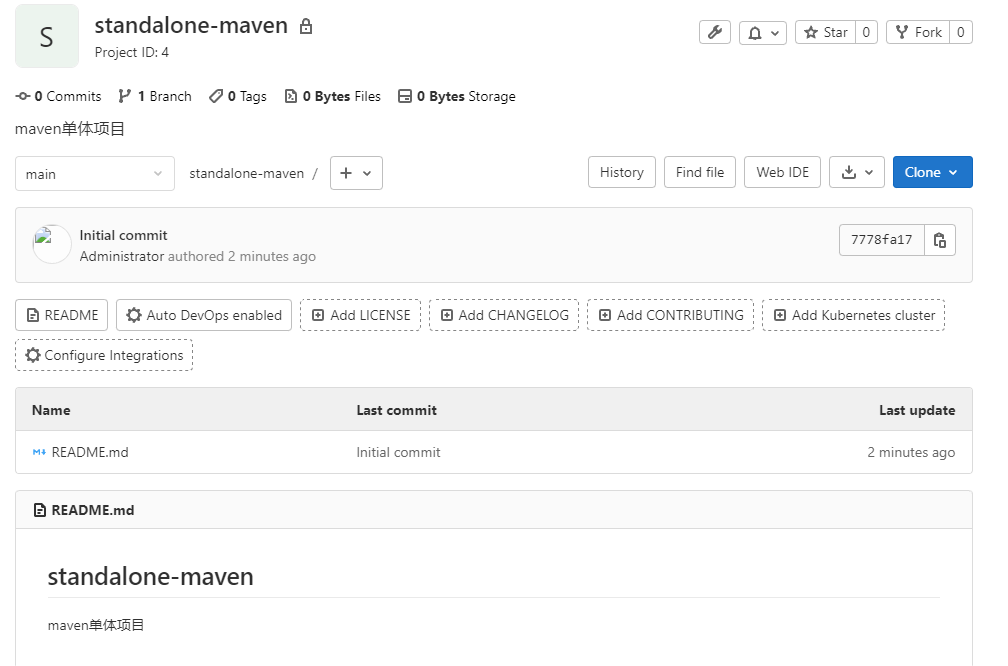Click the standalone-maven README heading
The height and width of the screenshot is (666, 1008).
pos(150,577)
